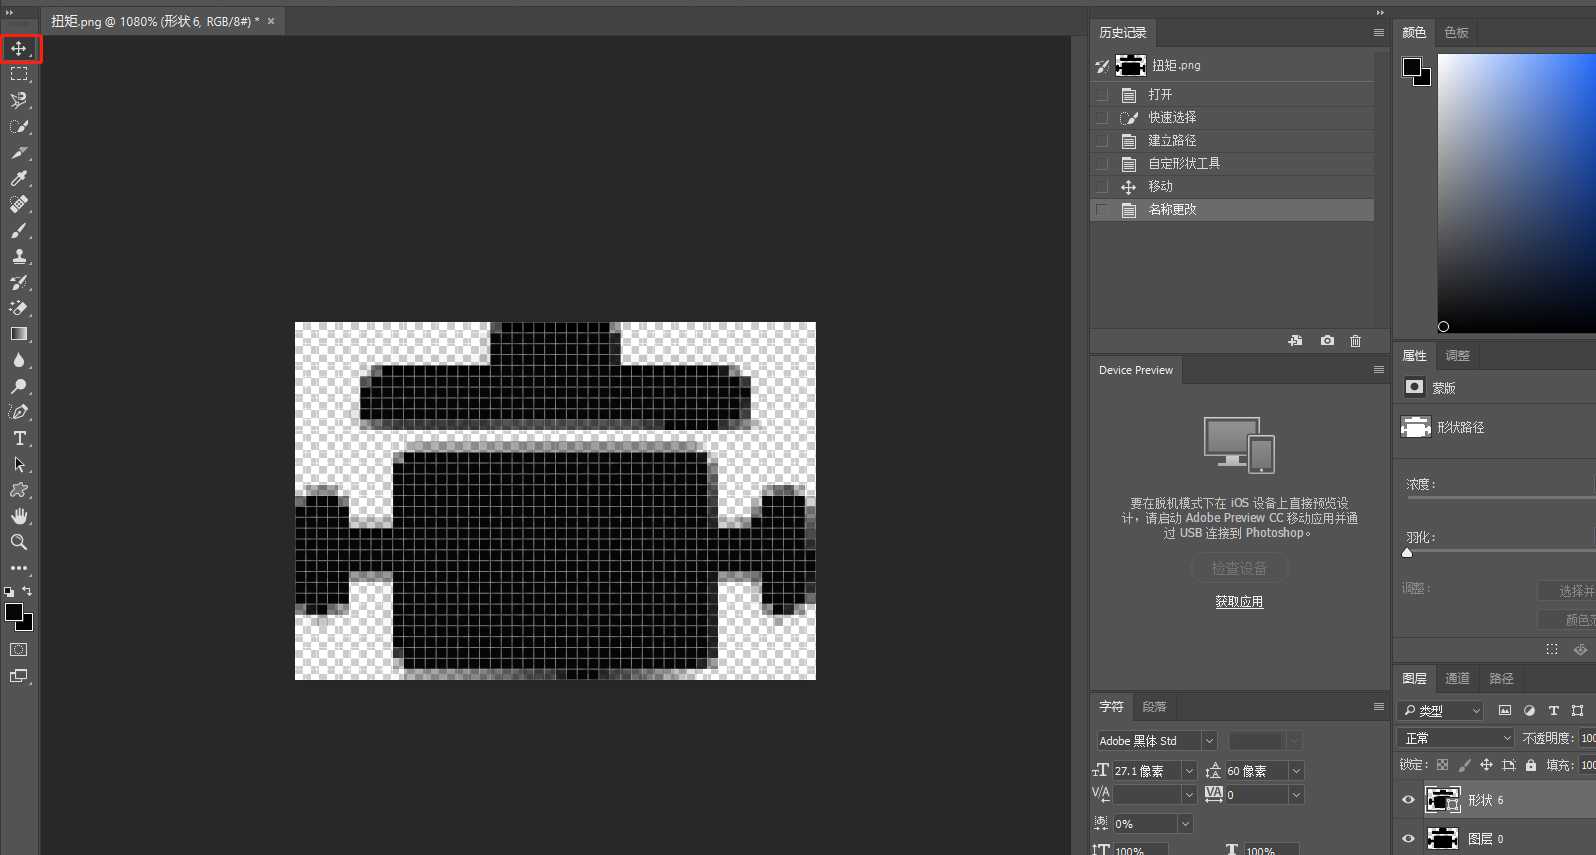Image resolution: width=1596 pixels, height=855 pixels.
Task: Select the Gradient tool
Action: (x=19, y=334)
